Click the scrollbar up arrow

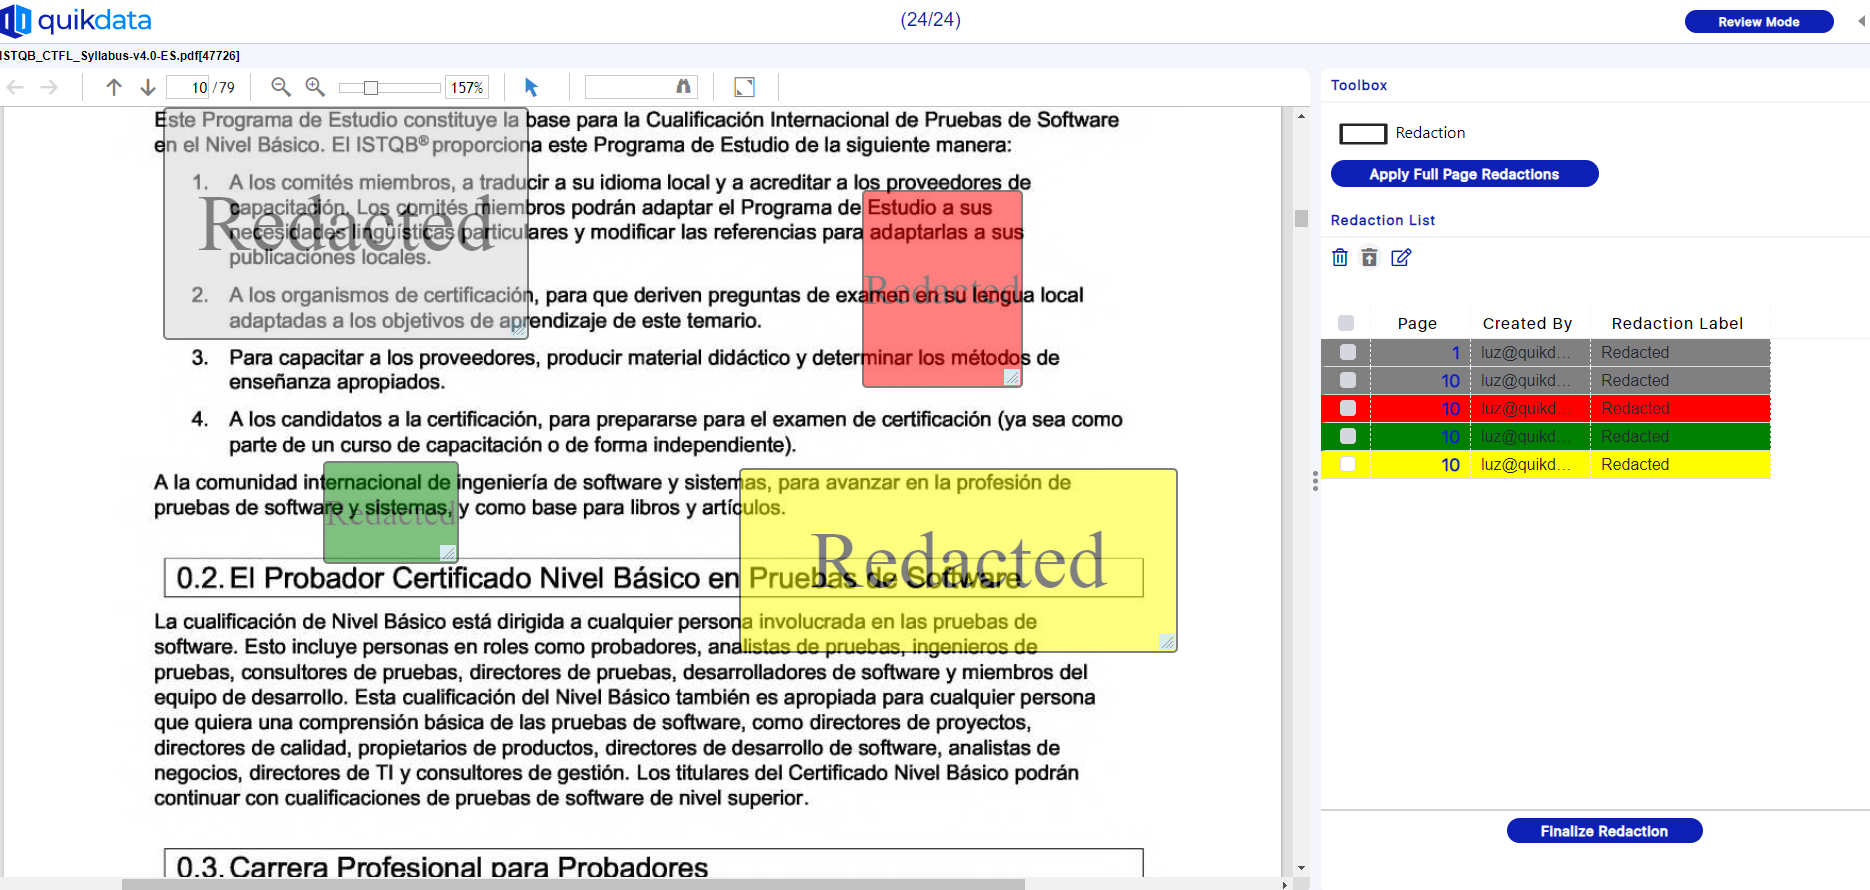pos(1301,116)
